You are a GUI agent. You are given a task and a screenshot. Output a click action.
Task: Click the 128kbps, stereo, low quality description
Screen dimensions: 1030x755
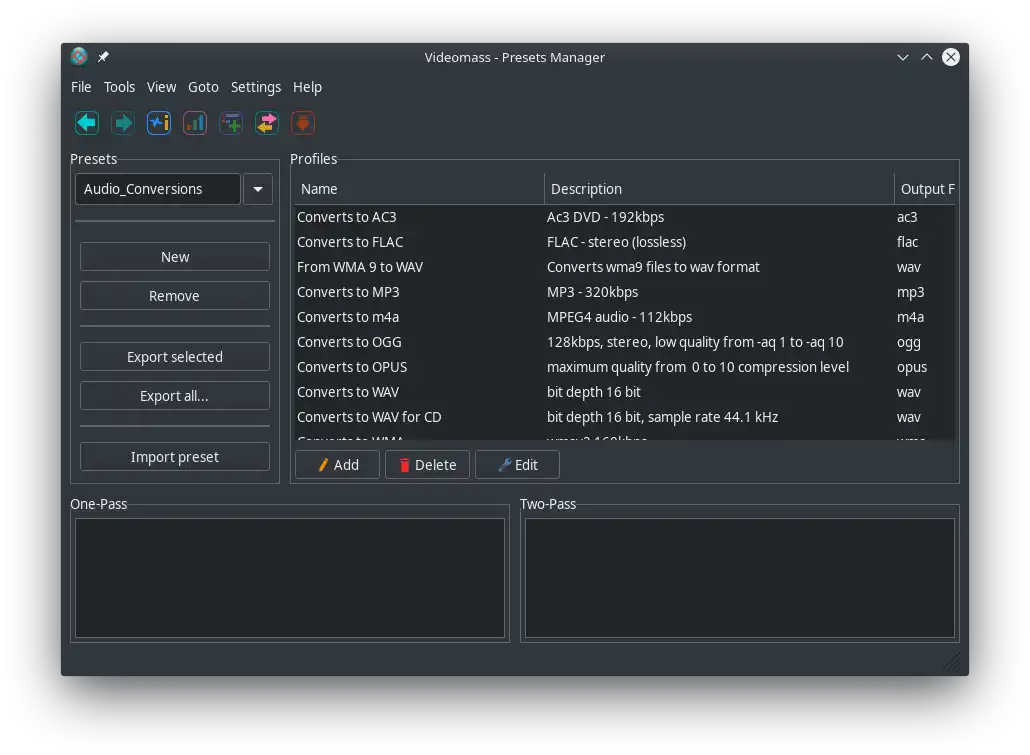pos(695,342)
